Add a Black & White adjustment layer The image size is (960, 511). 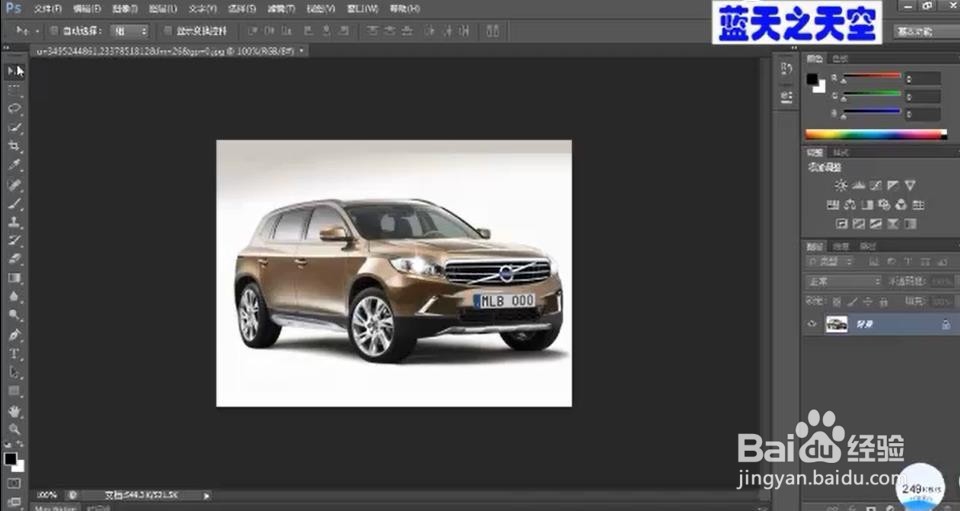pyautogui.click(x=867, y=205)
